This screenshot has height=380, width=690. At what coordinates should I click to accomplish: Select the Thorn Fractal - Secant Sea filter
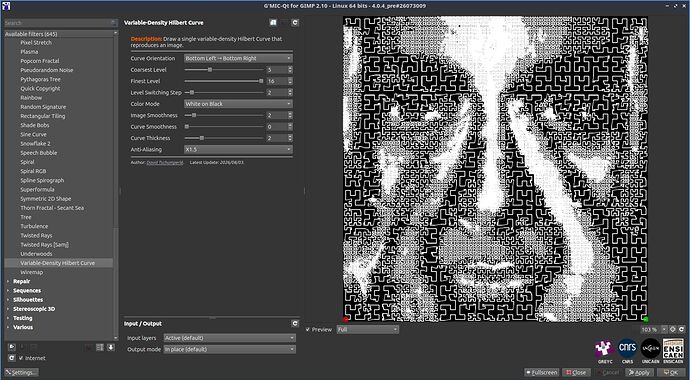click(52, 208)
